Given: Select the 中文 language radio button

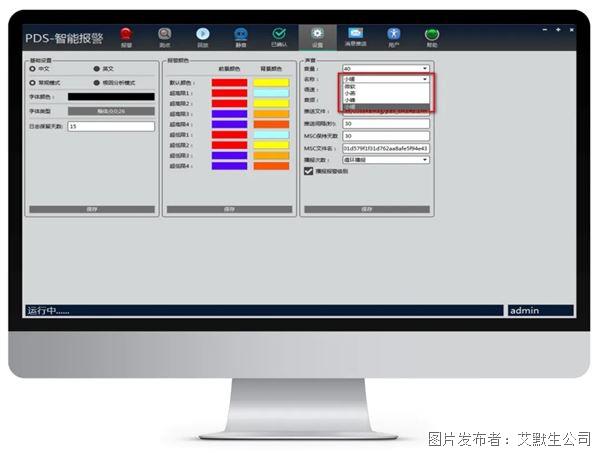Looking at the screenshot, I should 32,69.
